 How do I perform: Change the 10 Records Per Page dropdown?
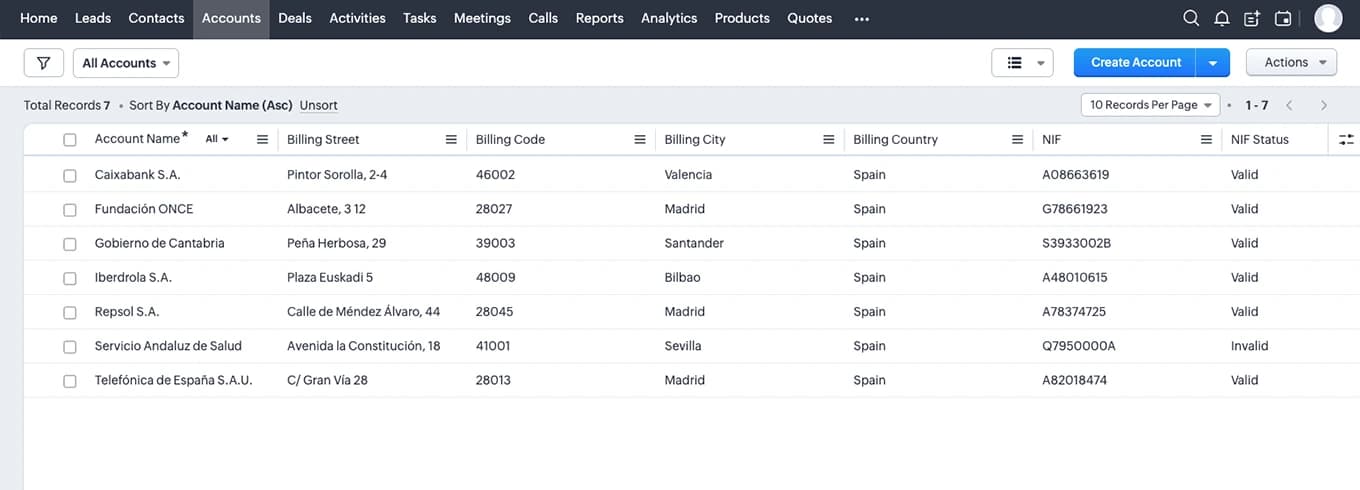[x=1151, y=105]
